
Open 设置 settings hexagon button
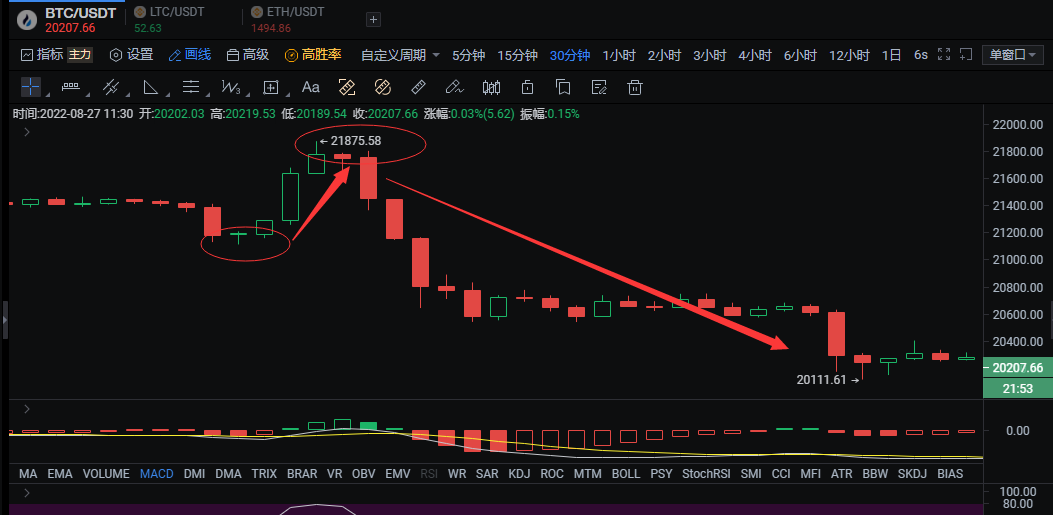point(132,54)
